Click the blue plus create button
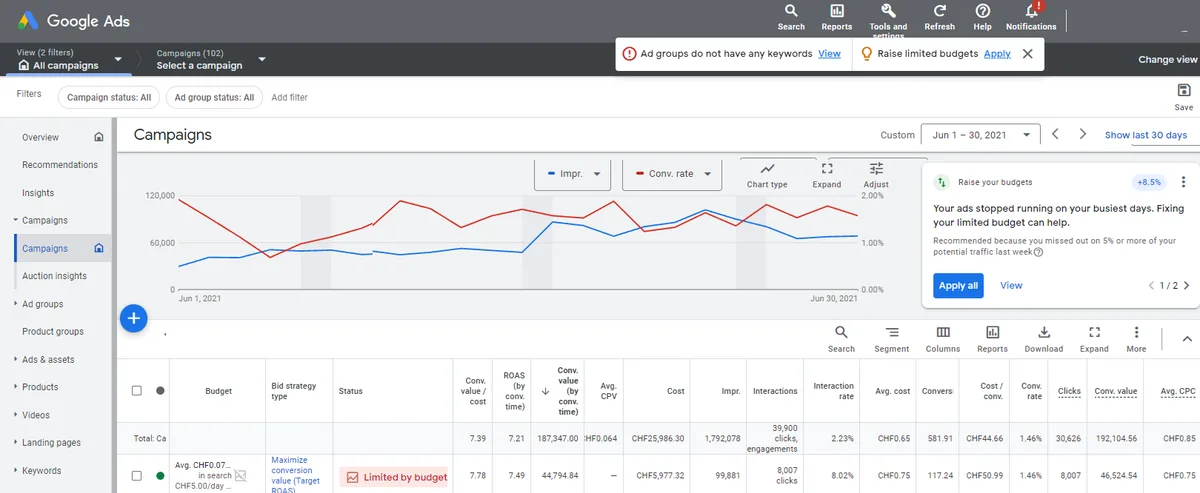This screenshot has height=493, width=1200. (x=134, y=318)
